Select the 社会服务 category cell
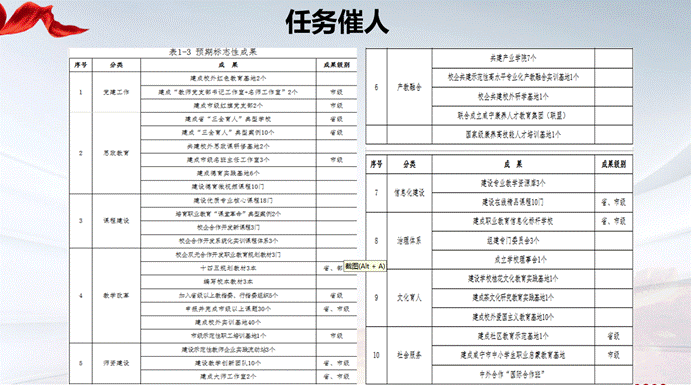The height and width of the screenshot is (385, 691). [x=409, y=355]
